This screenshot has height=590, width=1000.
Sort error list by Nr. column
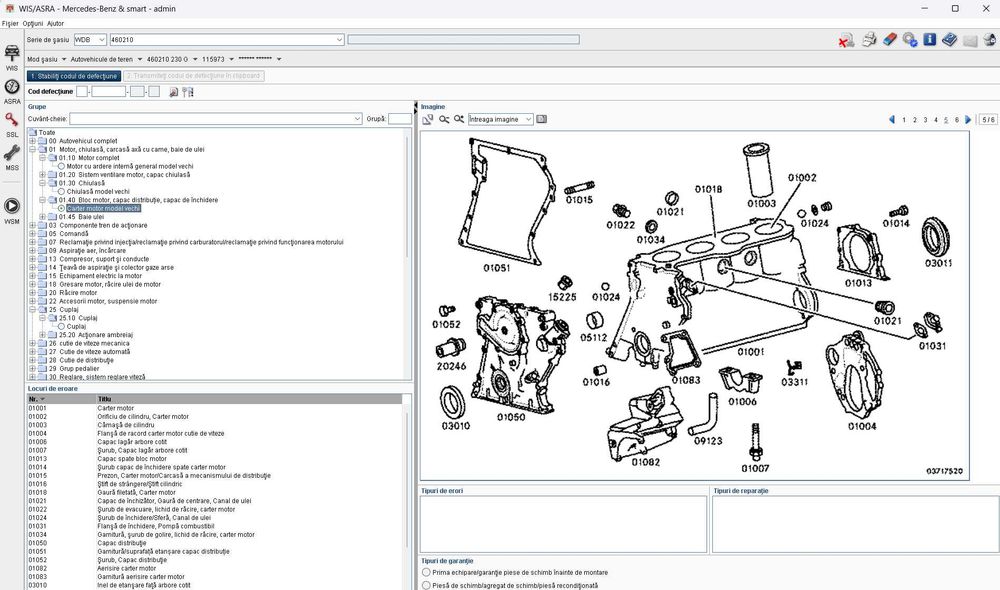coord(61,399)
